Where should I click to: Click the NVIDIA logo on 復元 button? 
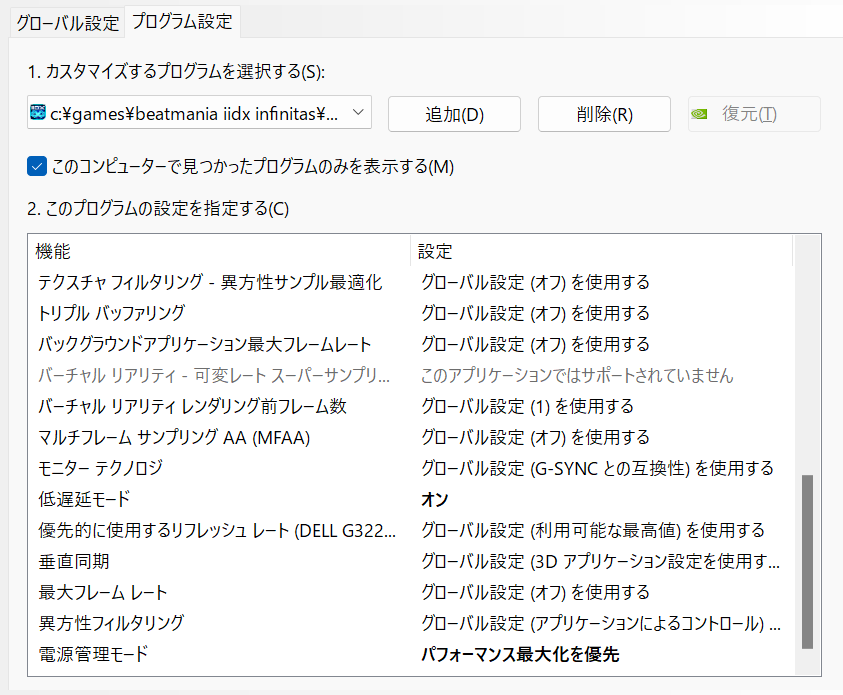pyautogui.click(x=703, y=114)
